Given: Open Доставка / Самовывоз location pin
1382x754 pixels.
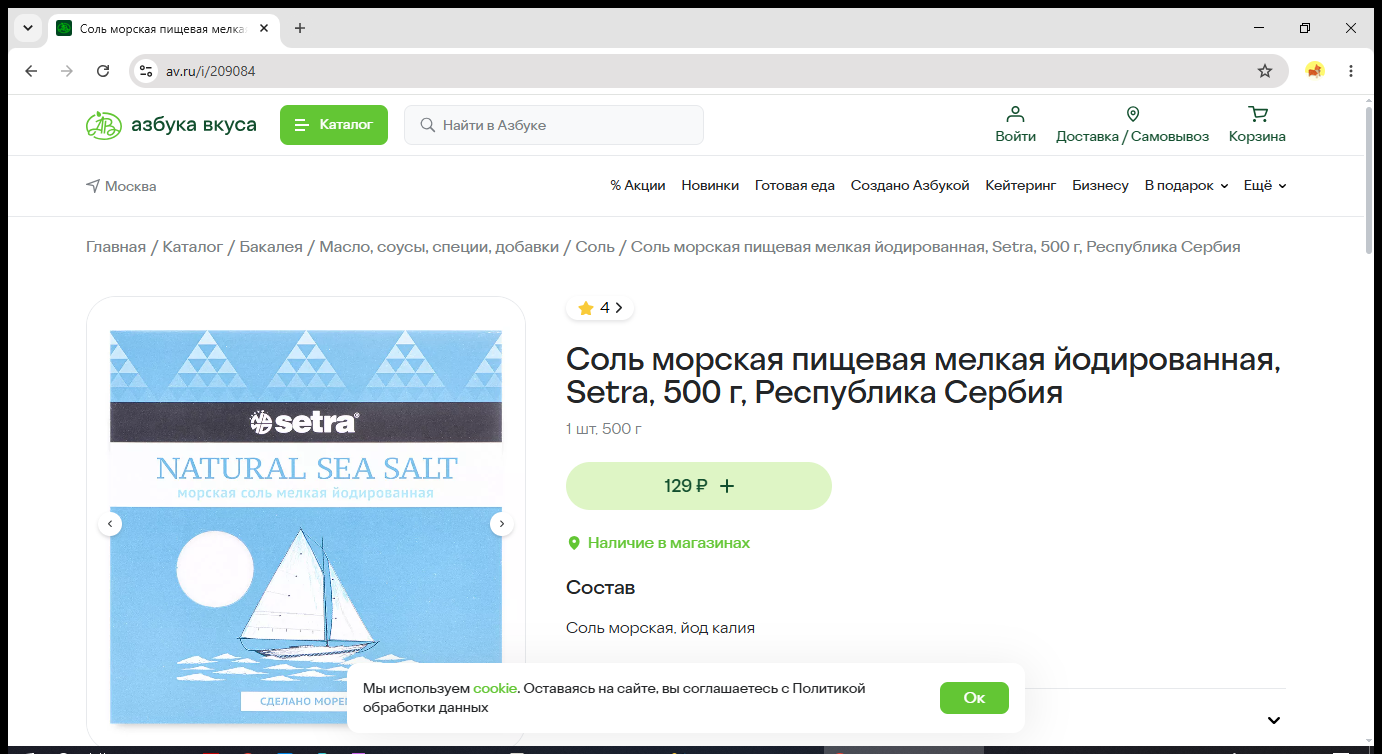Looking at the screenshot, I should 1132,125.
